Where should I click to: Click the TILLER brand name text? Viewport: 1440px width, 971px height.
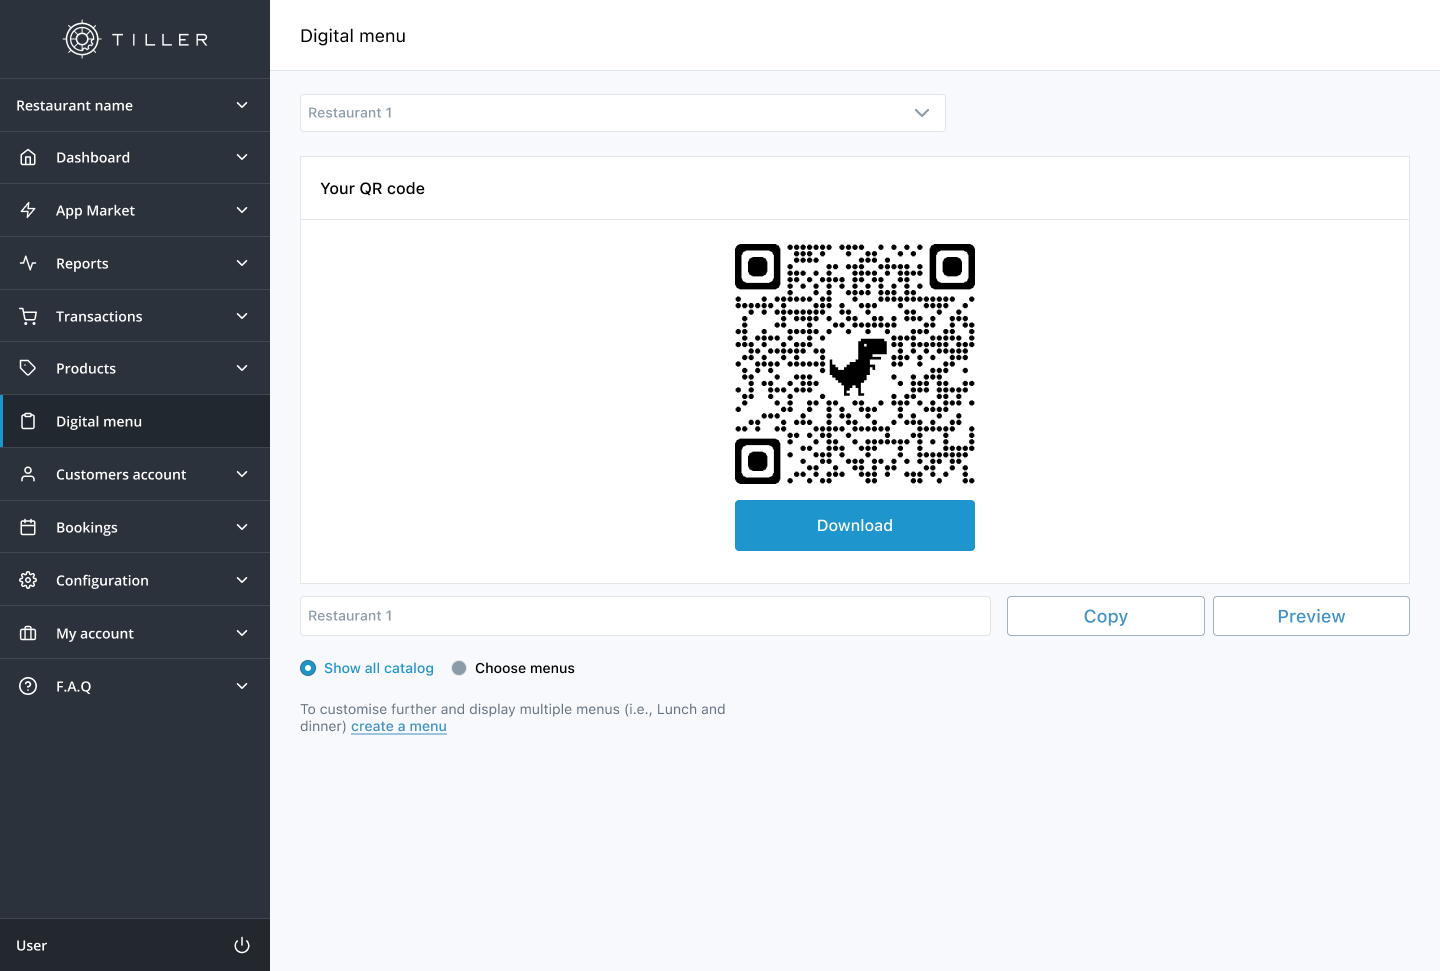tap(160, 40)
